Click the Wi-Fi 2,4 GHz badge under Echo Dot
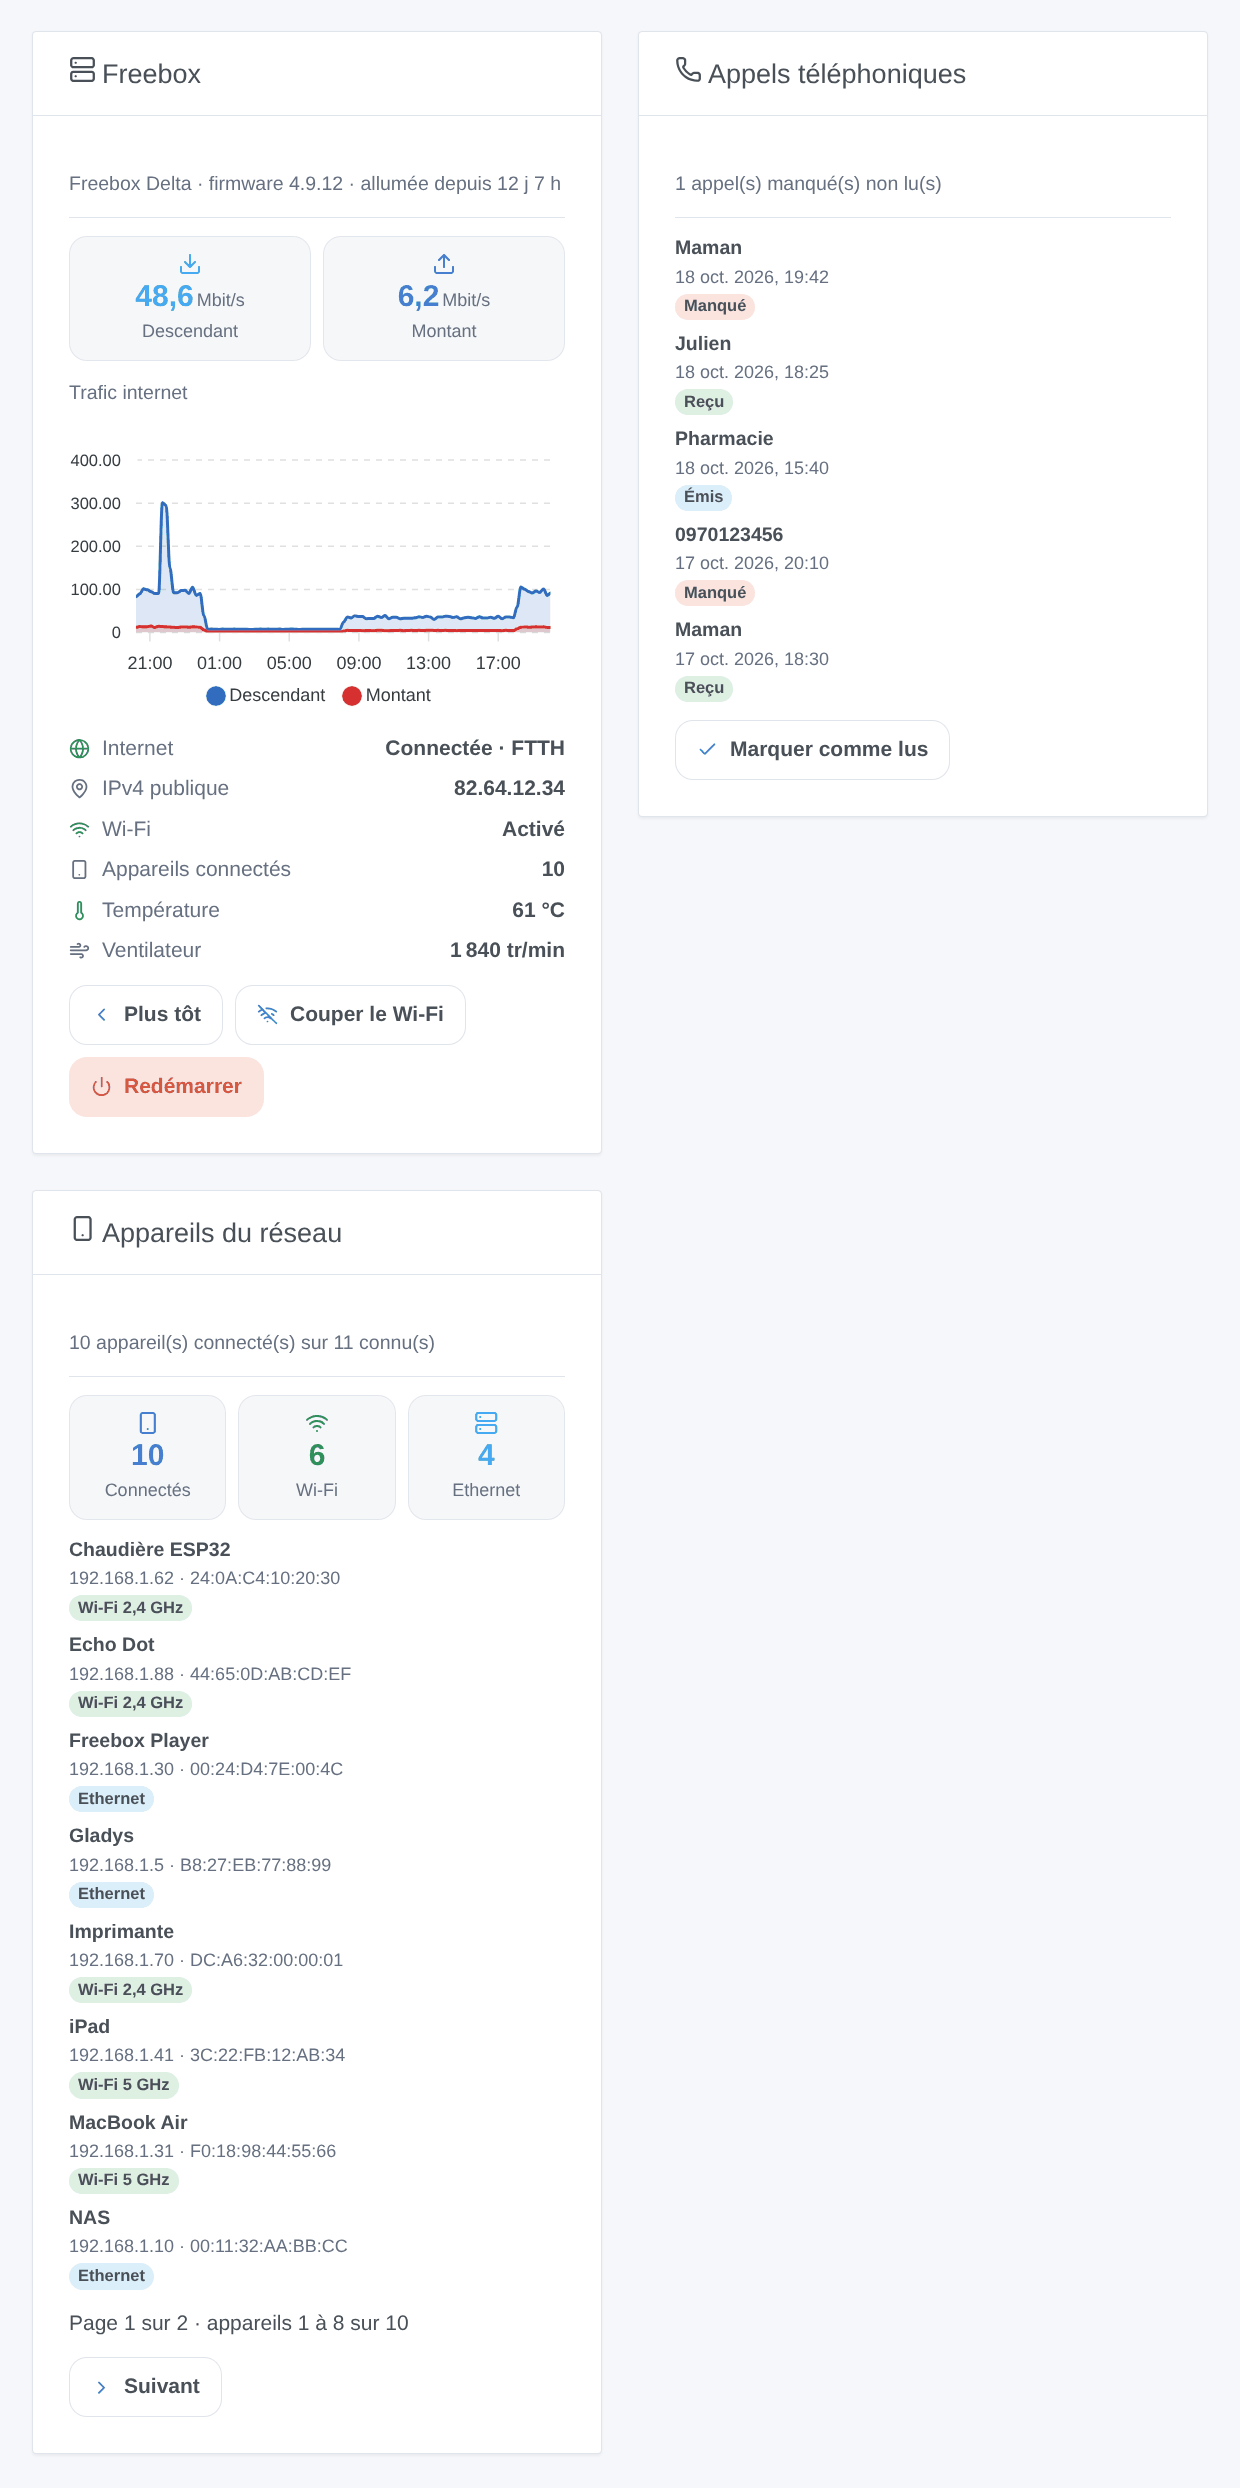 pyautogui.click(x=130, y=1703)
